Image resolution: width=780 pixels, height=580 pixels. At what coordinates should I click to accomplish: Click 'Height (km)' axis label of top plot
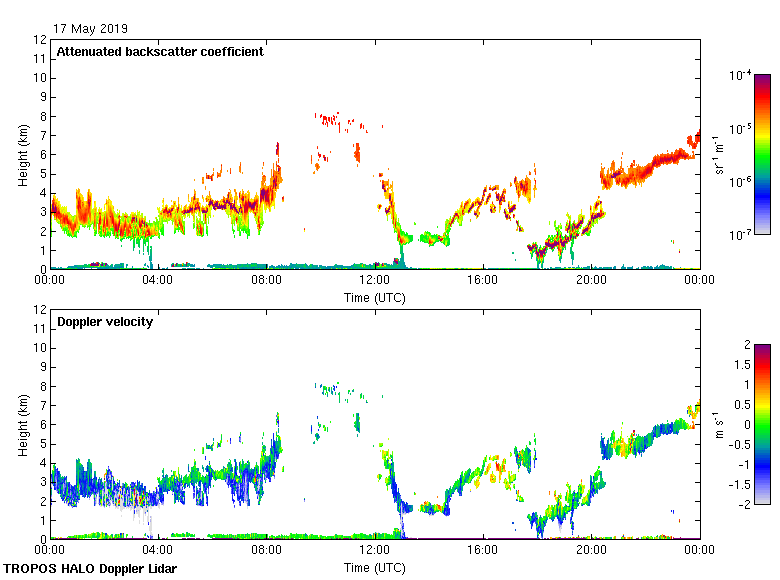(x=22, y=154)
